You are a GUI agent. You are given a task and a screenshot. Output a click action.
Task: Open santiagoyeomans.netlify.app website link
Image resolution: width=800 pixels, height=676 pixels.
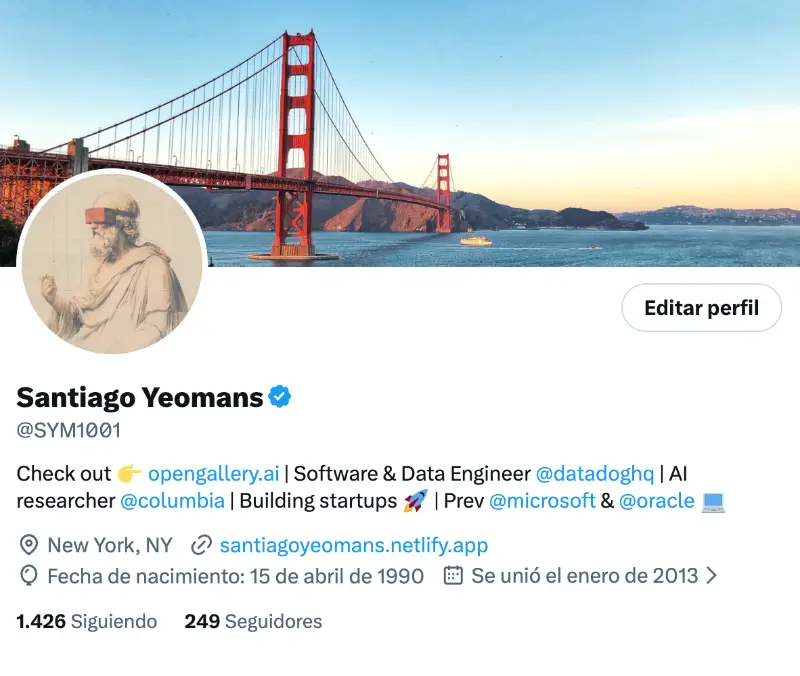pos(353,545)
